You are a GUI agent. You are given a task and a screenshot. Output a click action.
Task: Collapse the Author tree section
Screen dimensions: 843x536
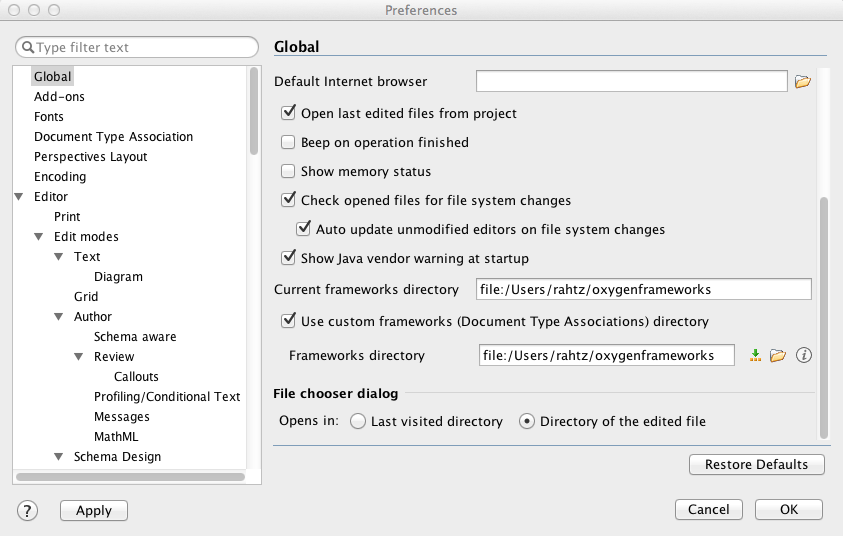tap(60, 317)
